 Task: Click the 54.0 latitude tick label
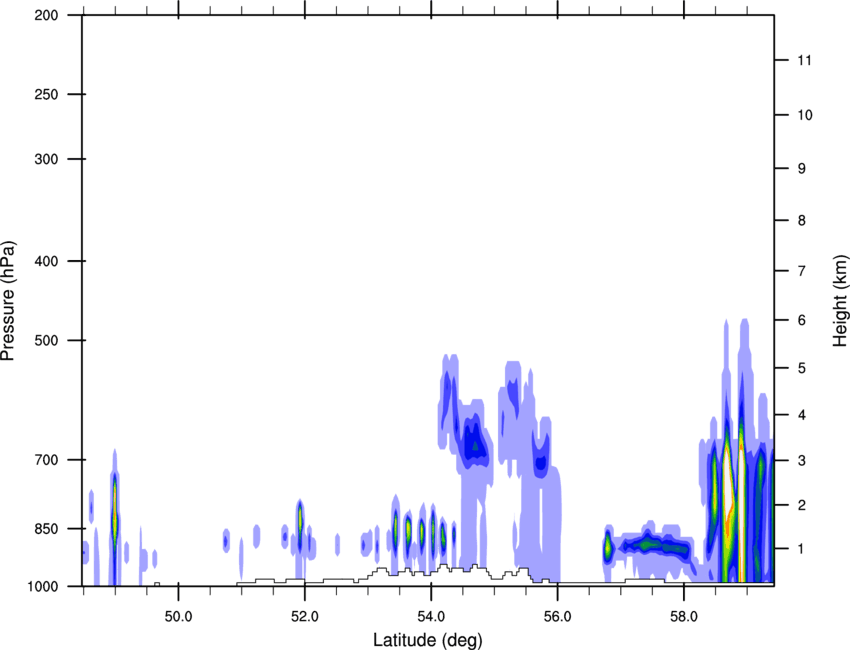coord(431,617)
